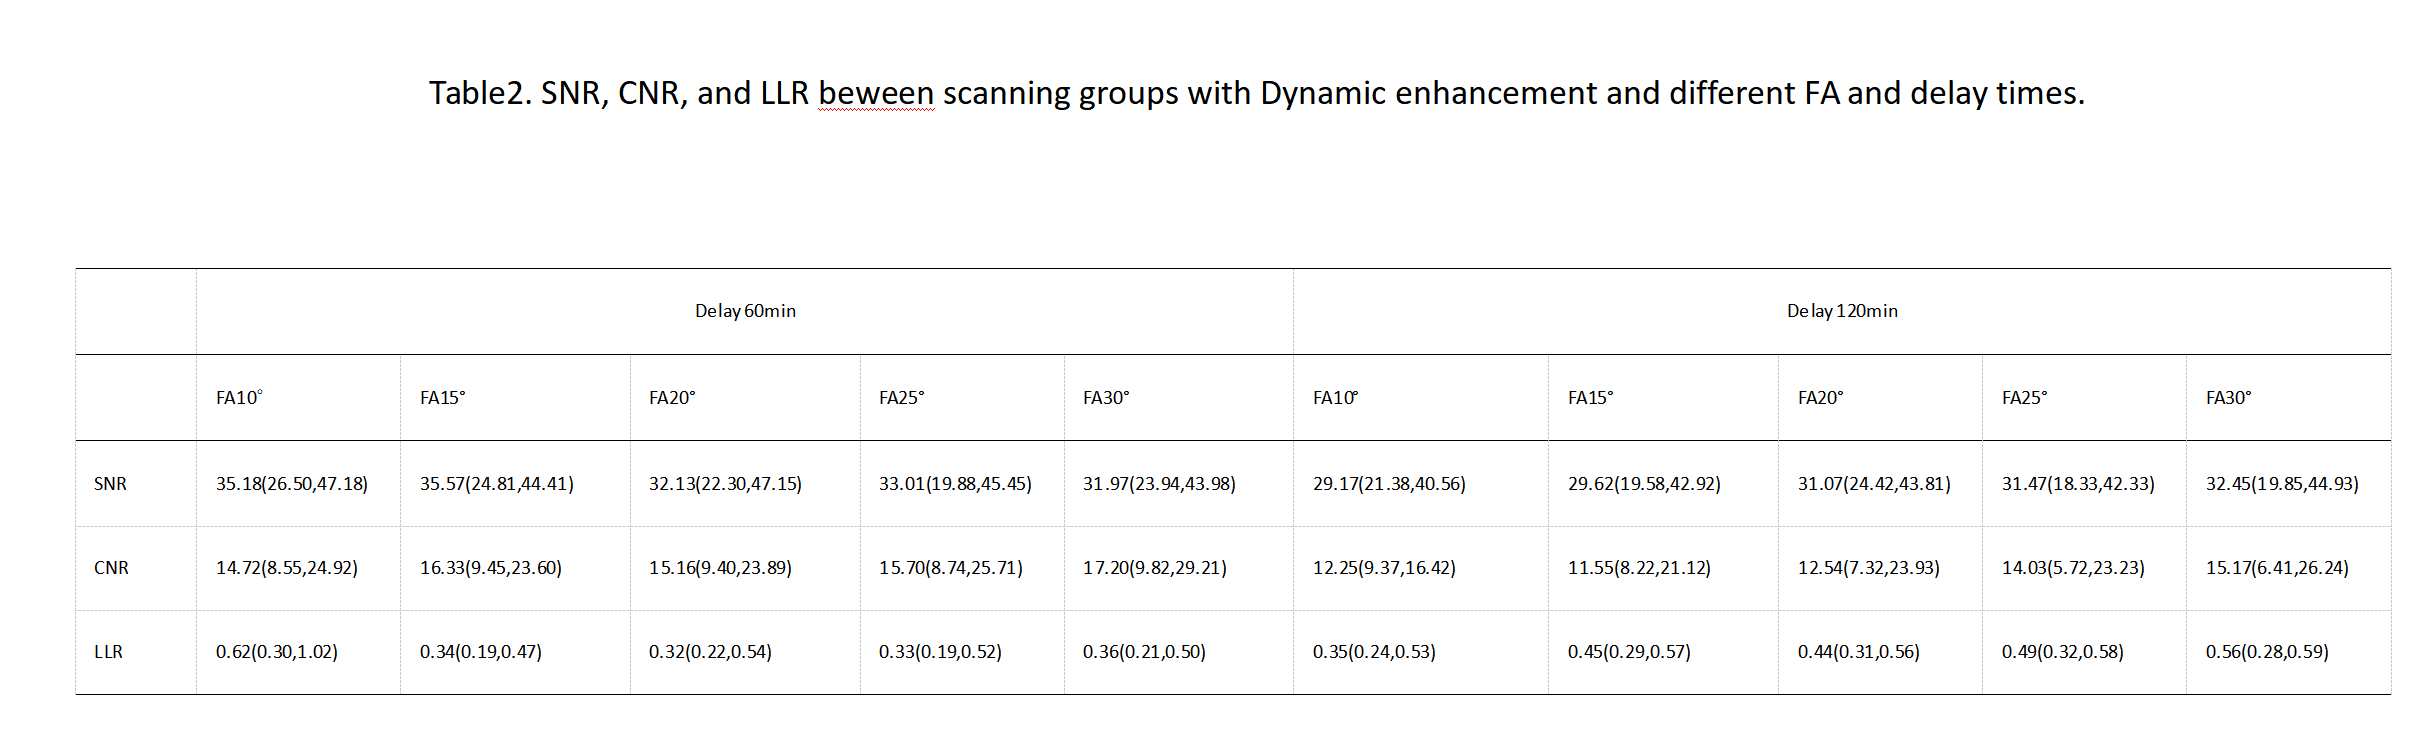Select FA30° header under Delay 120min

point(2228,398)
